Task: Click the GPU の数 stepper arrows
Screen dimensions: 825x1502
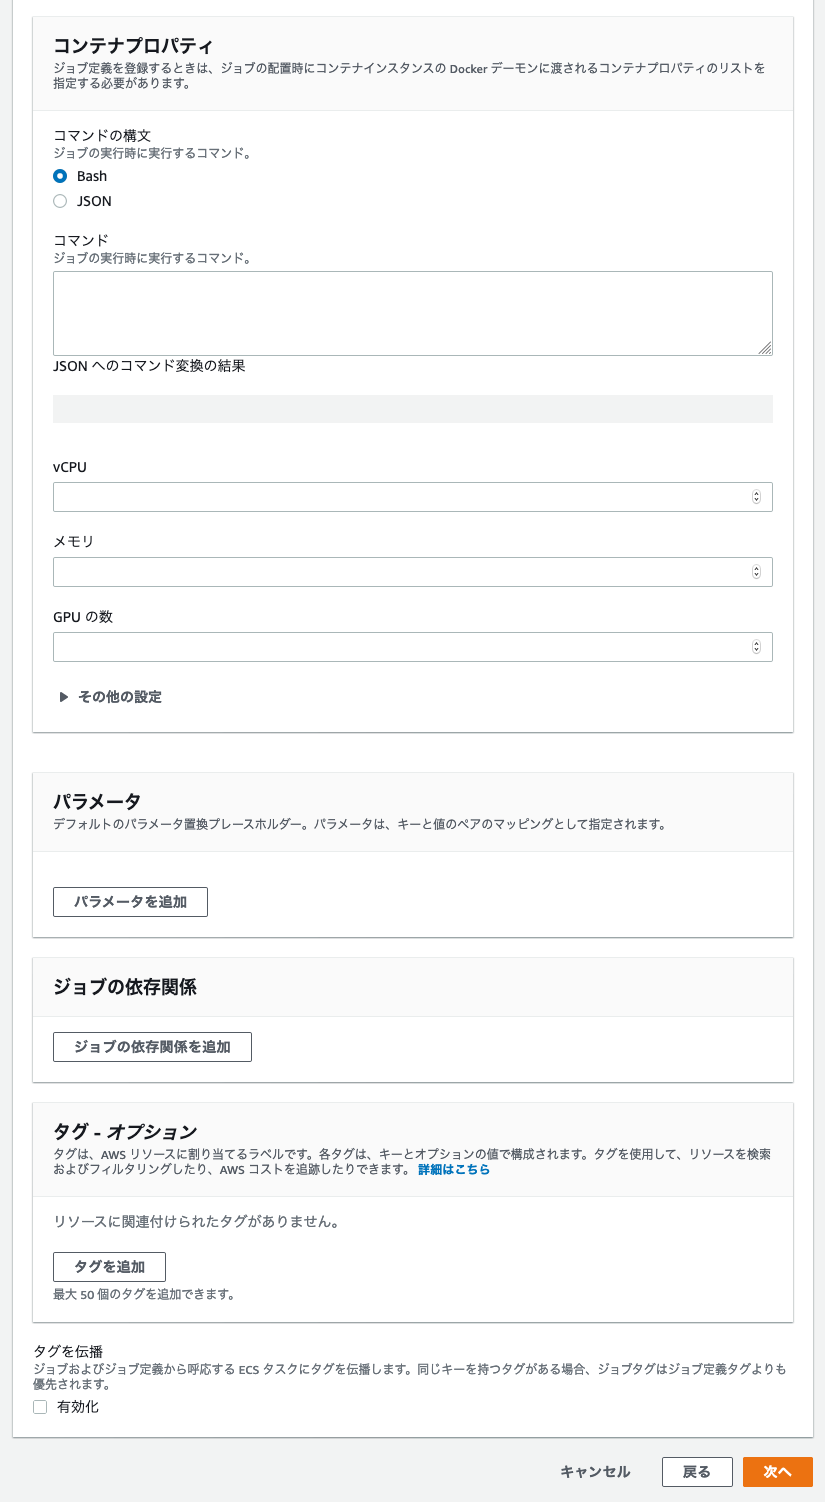Action: [756, 647]
